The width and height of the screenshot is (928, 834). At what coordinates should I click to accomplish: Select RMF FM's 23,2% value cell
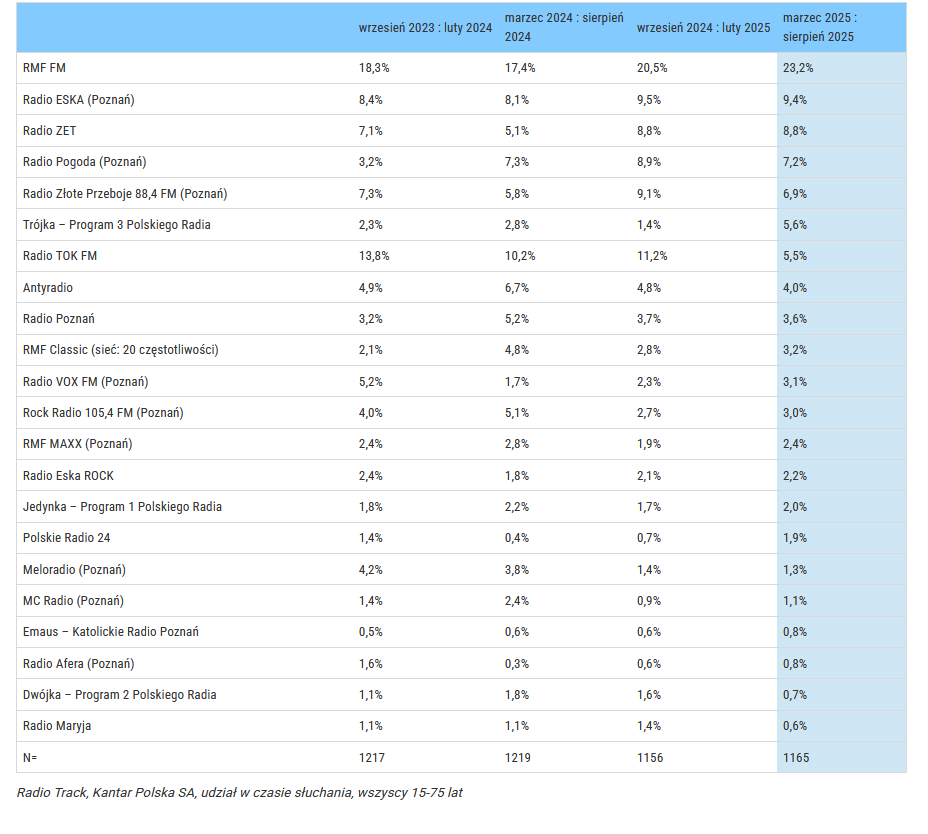[797, 68]
